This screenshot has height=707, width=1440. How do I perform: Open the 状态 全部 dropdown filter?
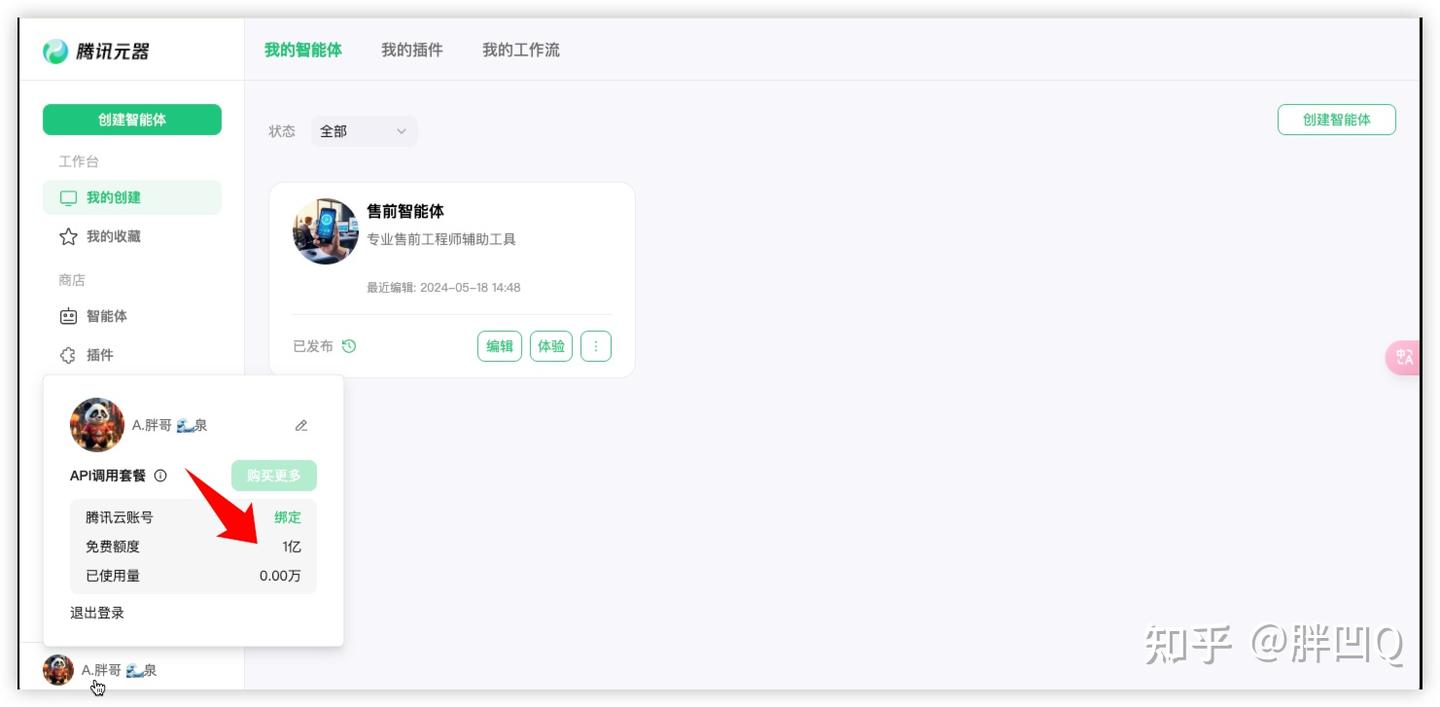click(364, 131)
